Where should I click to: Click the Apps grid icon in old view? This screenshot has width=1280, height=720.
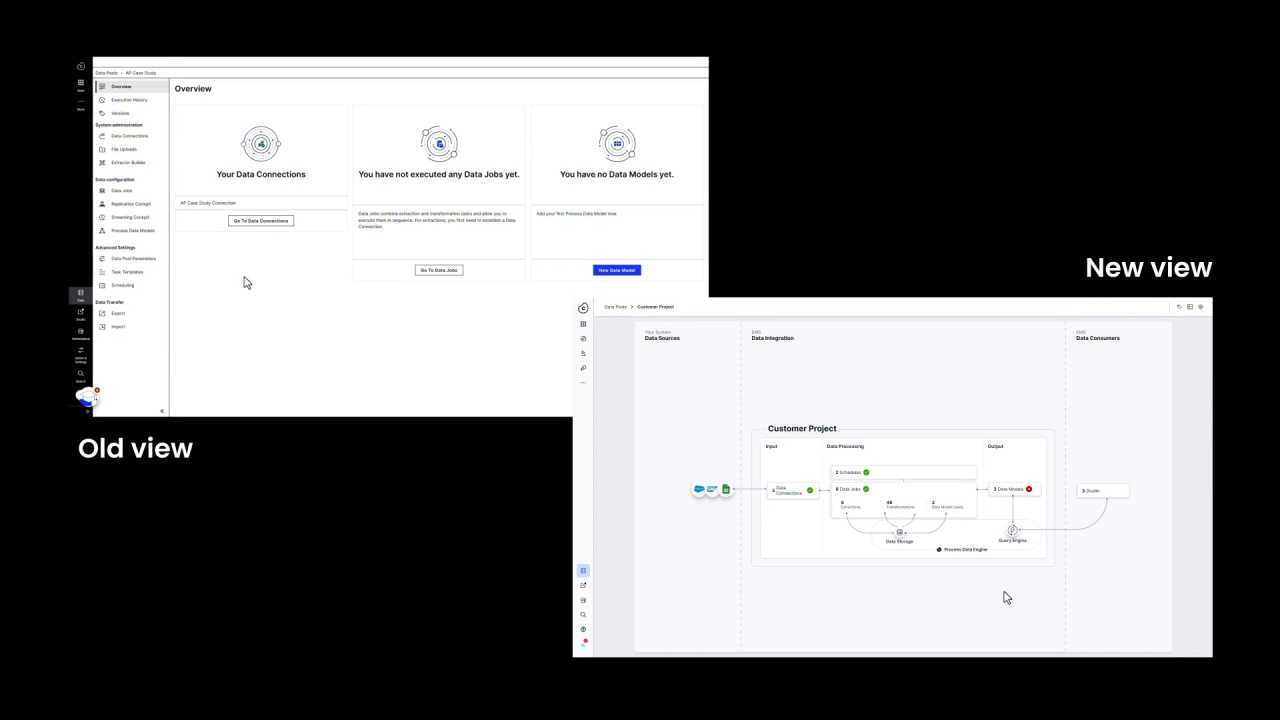pos(81,83)
